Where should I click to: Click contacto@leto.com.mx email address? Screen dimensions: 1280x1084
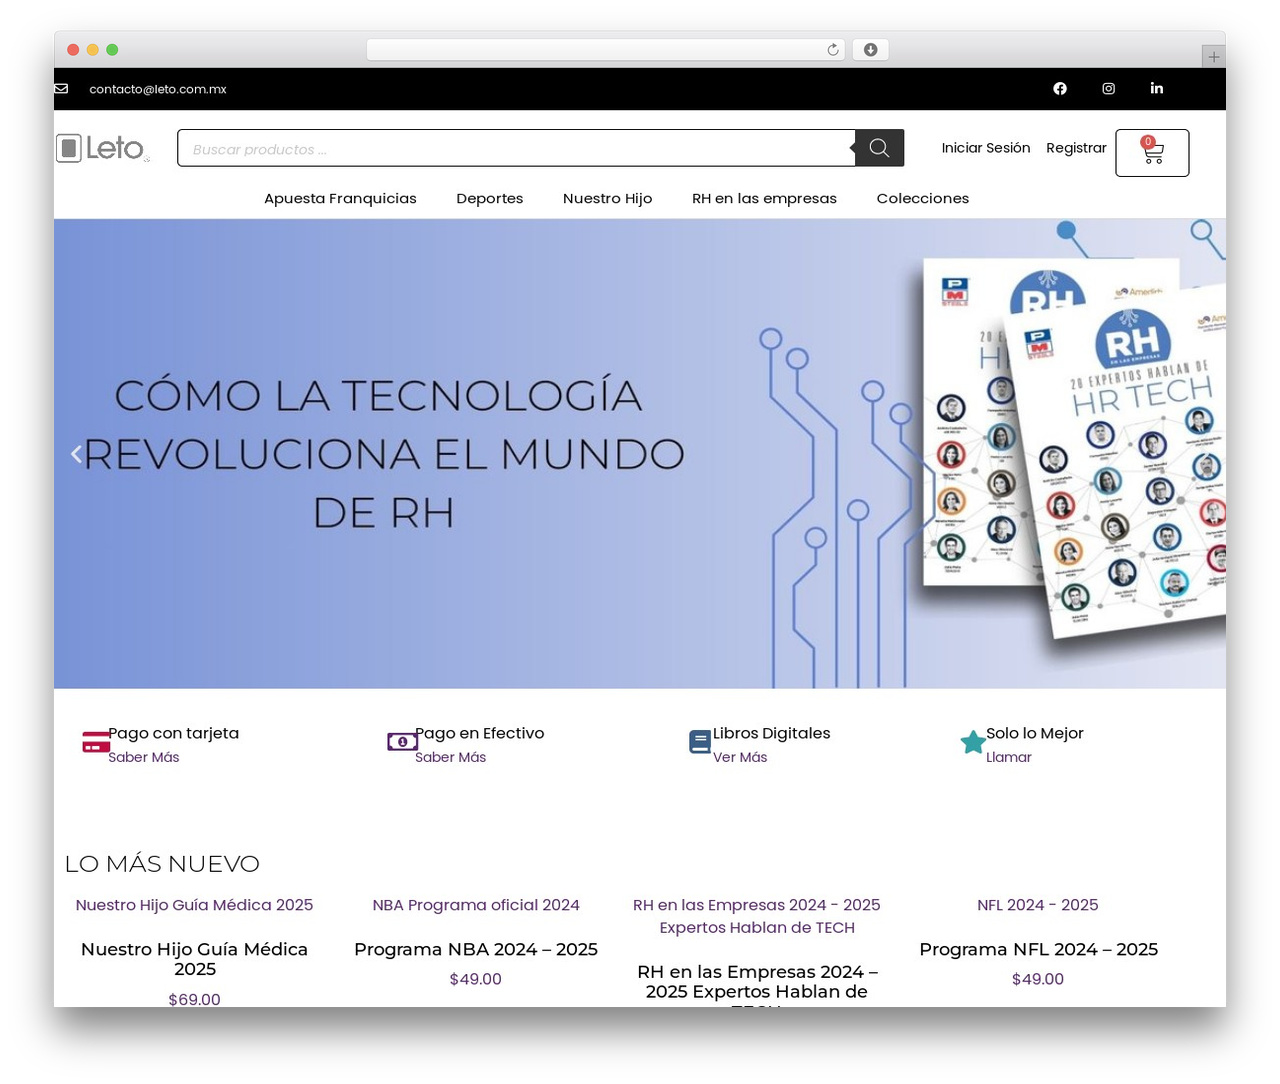158,89
